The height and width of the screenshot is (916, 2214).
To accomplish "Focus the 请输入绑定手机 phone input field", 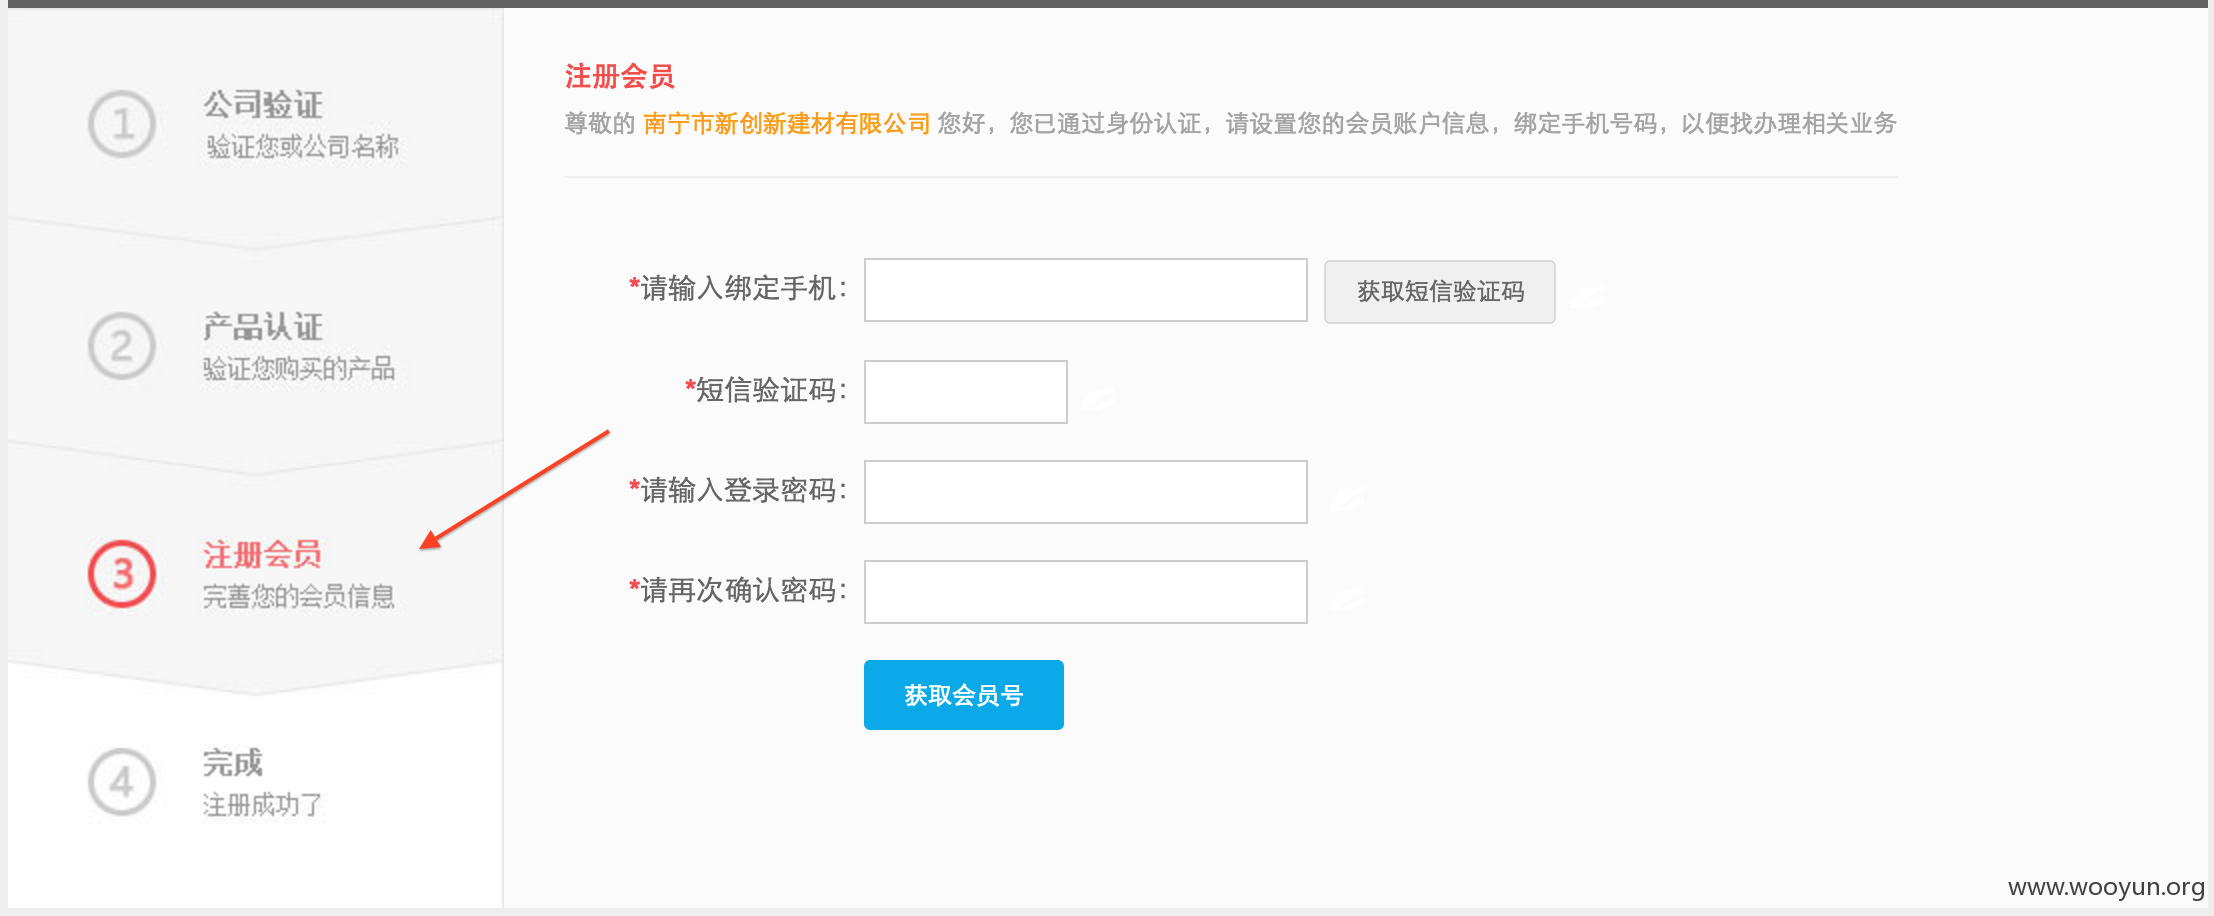I will [x=1086, y=290].
